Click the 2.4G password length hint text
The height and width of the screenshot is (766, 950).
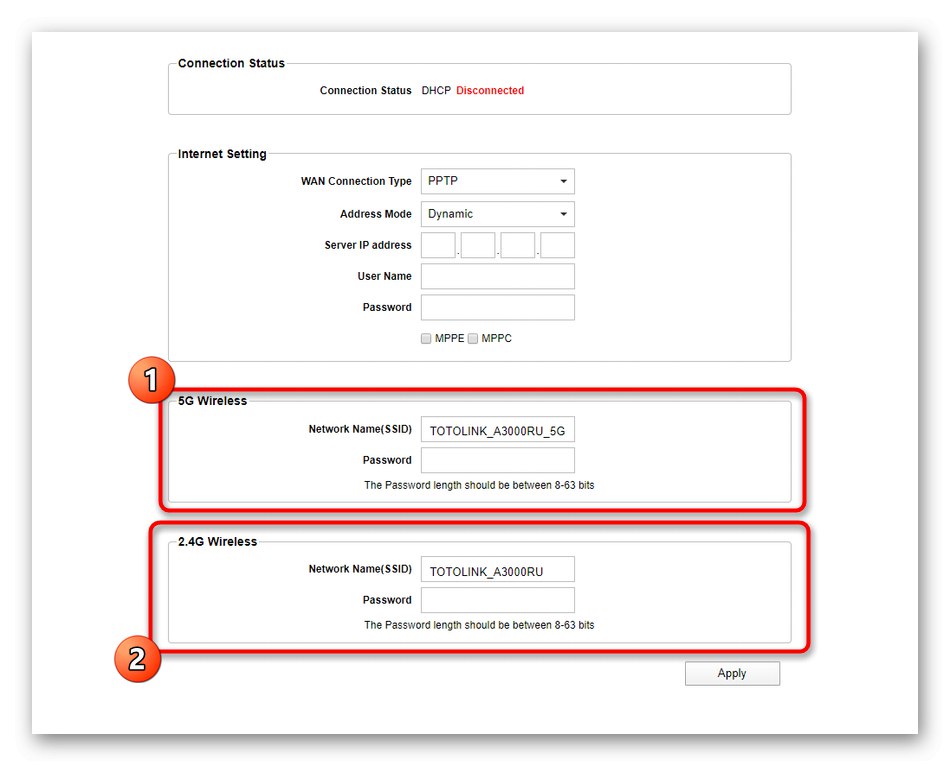[479, 625]
